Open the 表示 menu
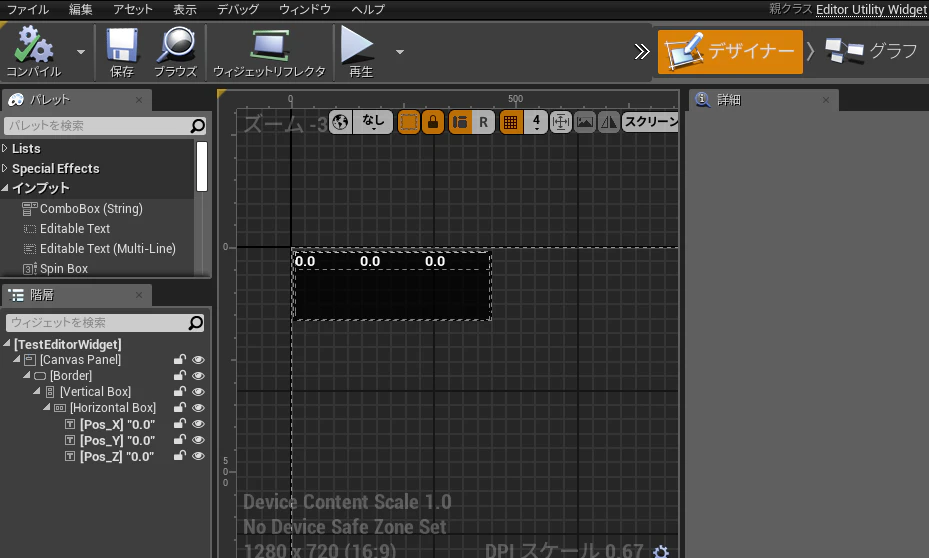Screen dimensions: 929x558 [x=185, y=9]
